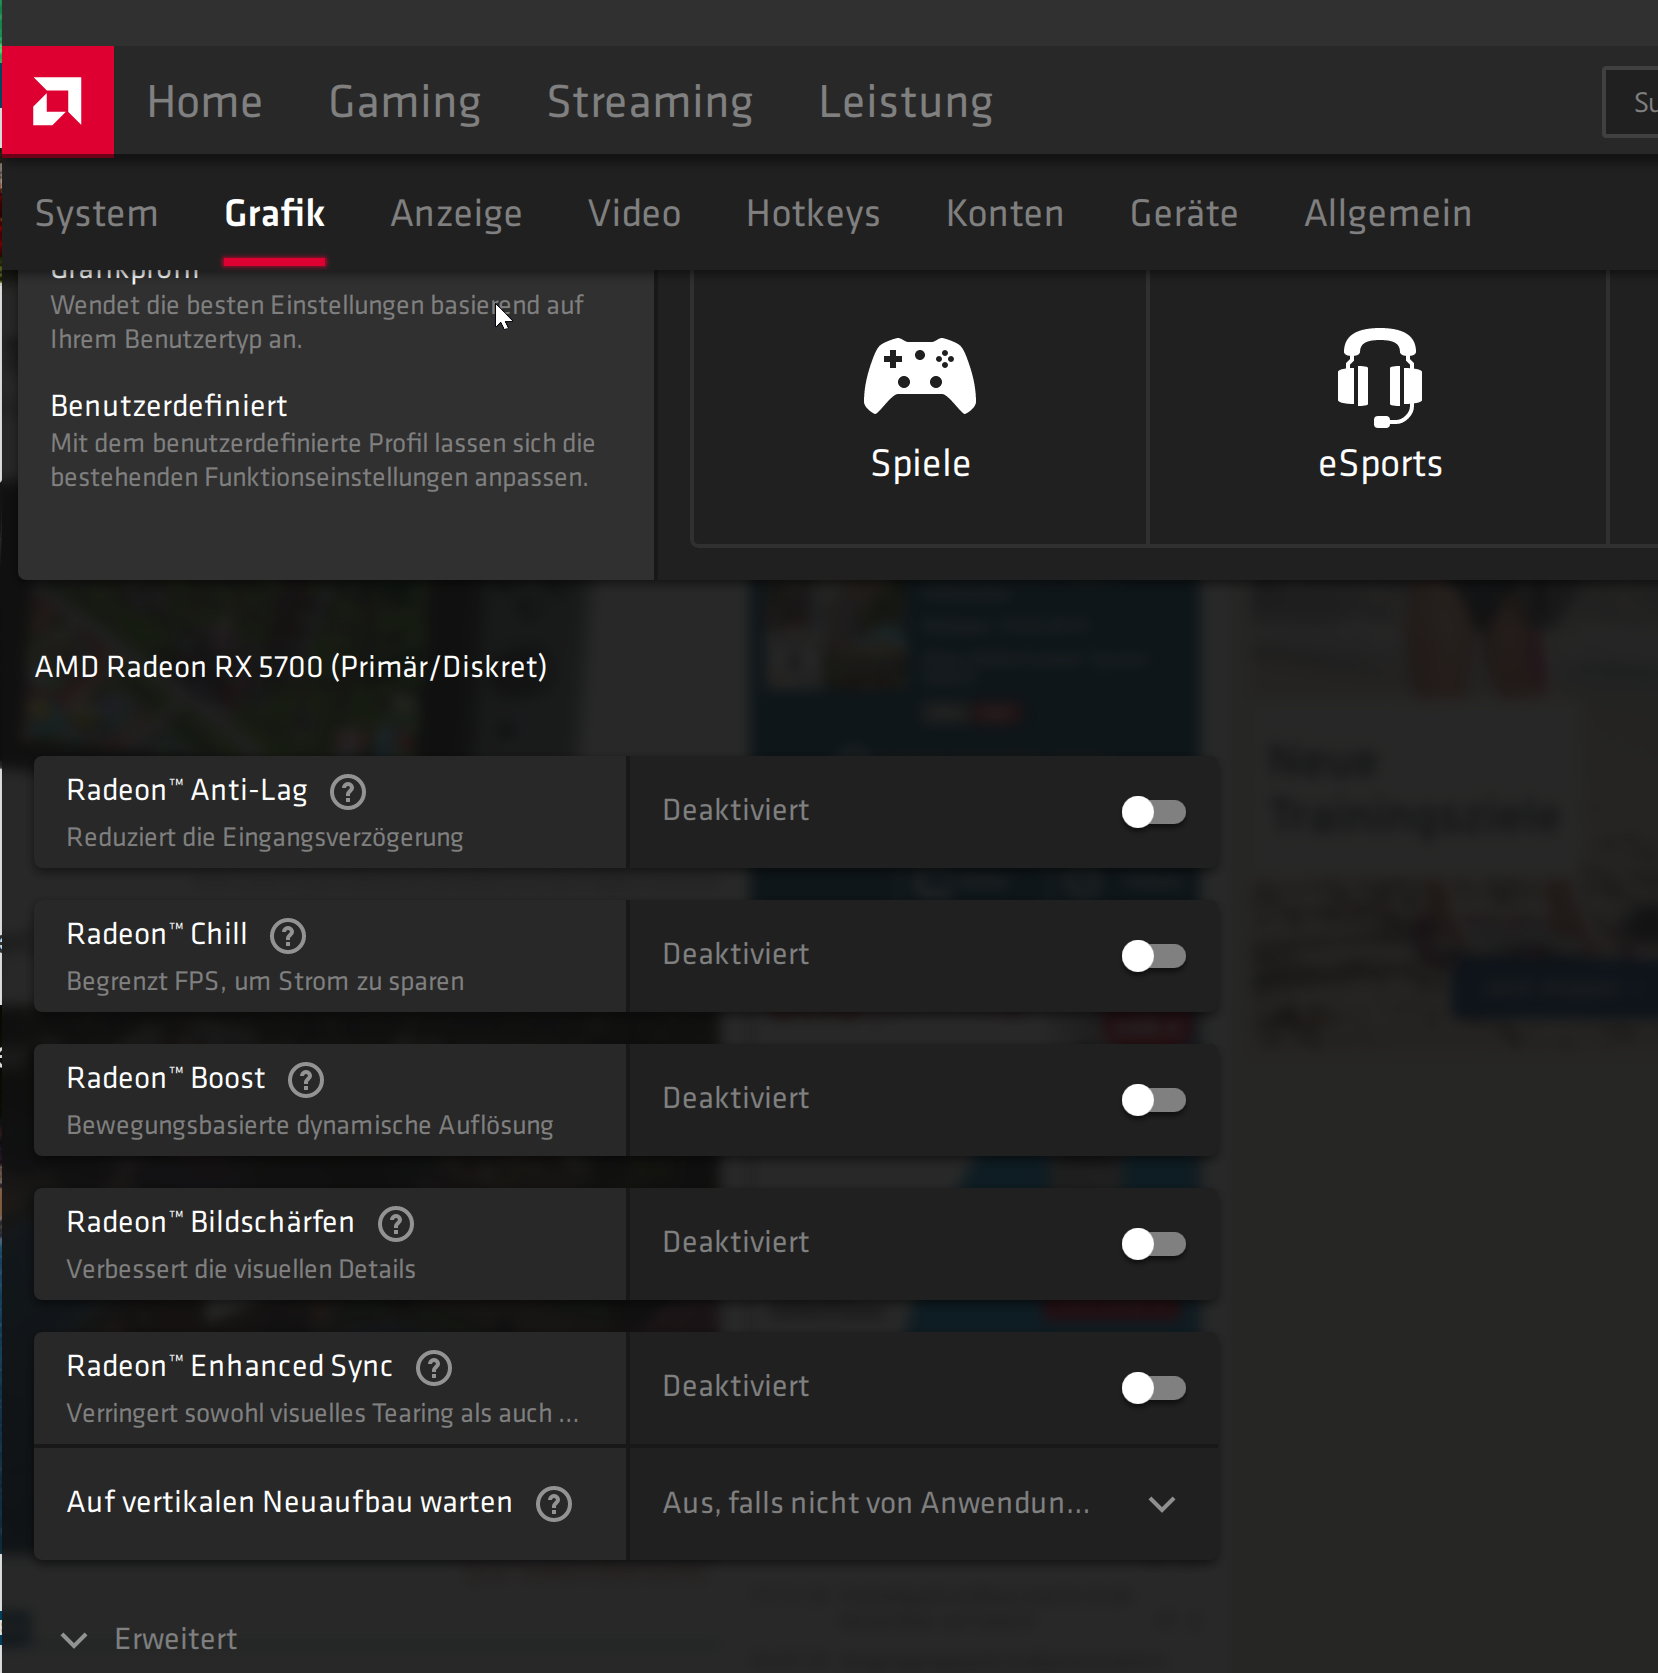Image resolution: width=1658 pixels, height=1673 pixels.
Task: Click Deaktiviert status in Bildschärfen row
Action: (736, 1242)
